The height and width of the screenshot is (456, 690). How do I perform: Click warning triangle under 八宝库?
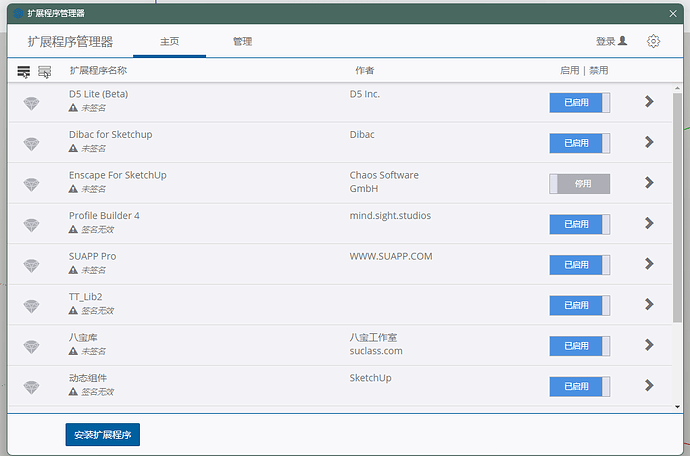(73, 351)
